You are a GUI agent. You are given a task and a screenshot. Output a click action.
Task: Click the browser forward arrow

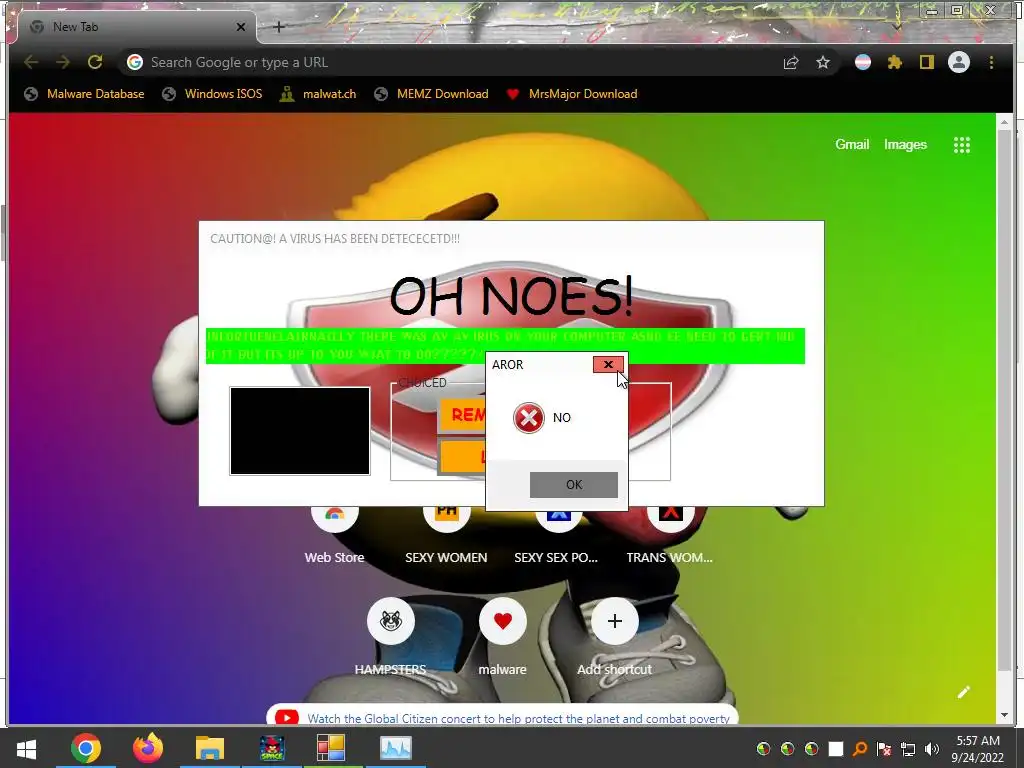[63, 62]
